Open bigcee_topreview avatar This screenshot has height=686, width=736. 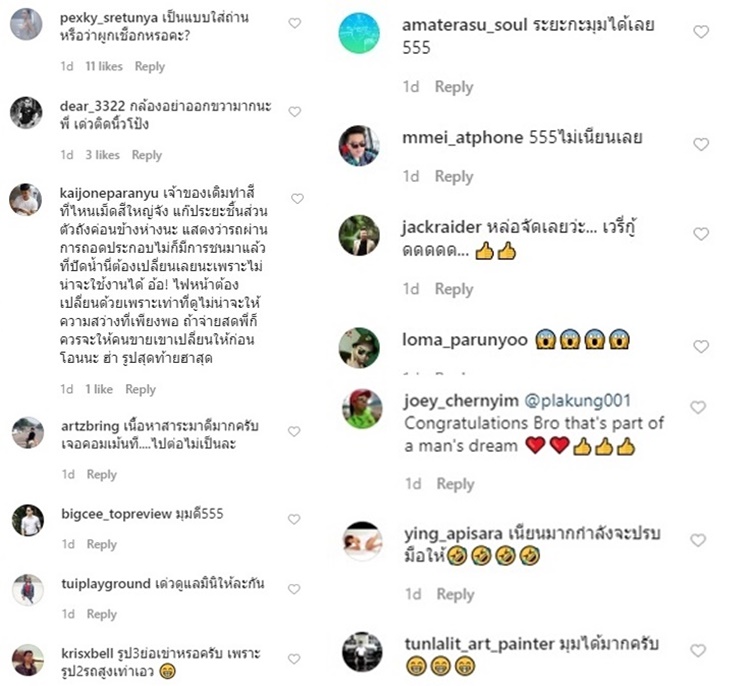(x=28, y=521)
